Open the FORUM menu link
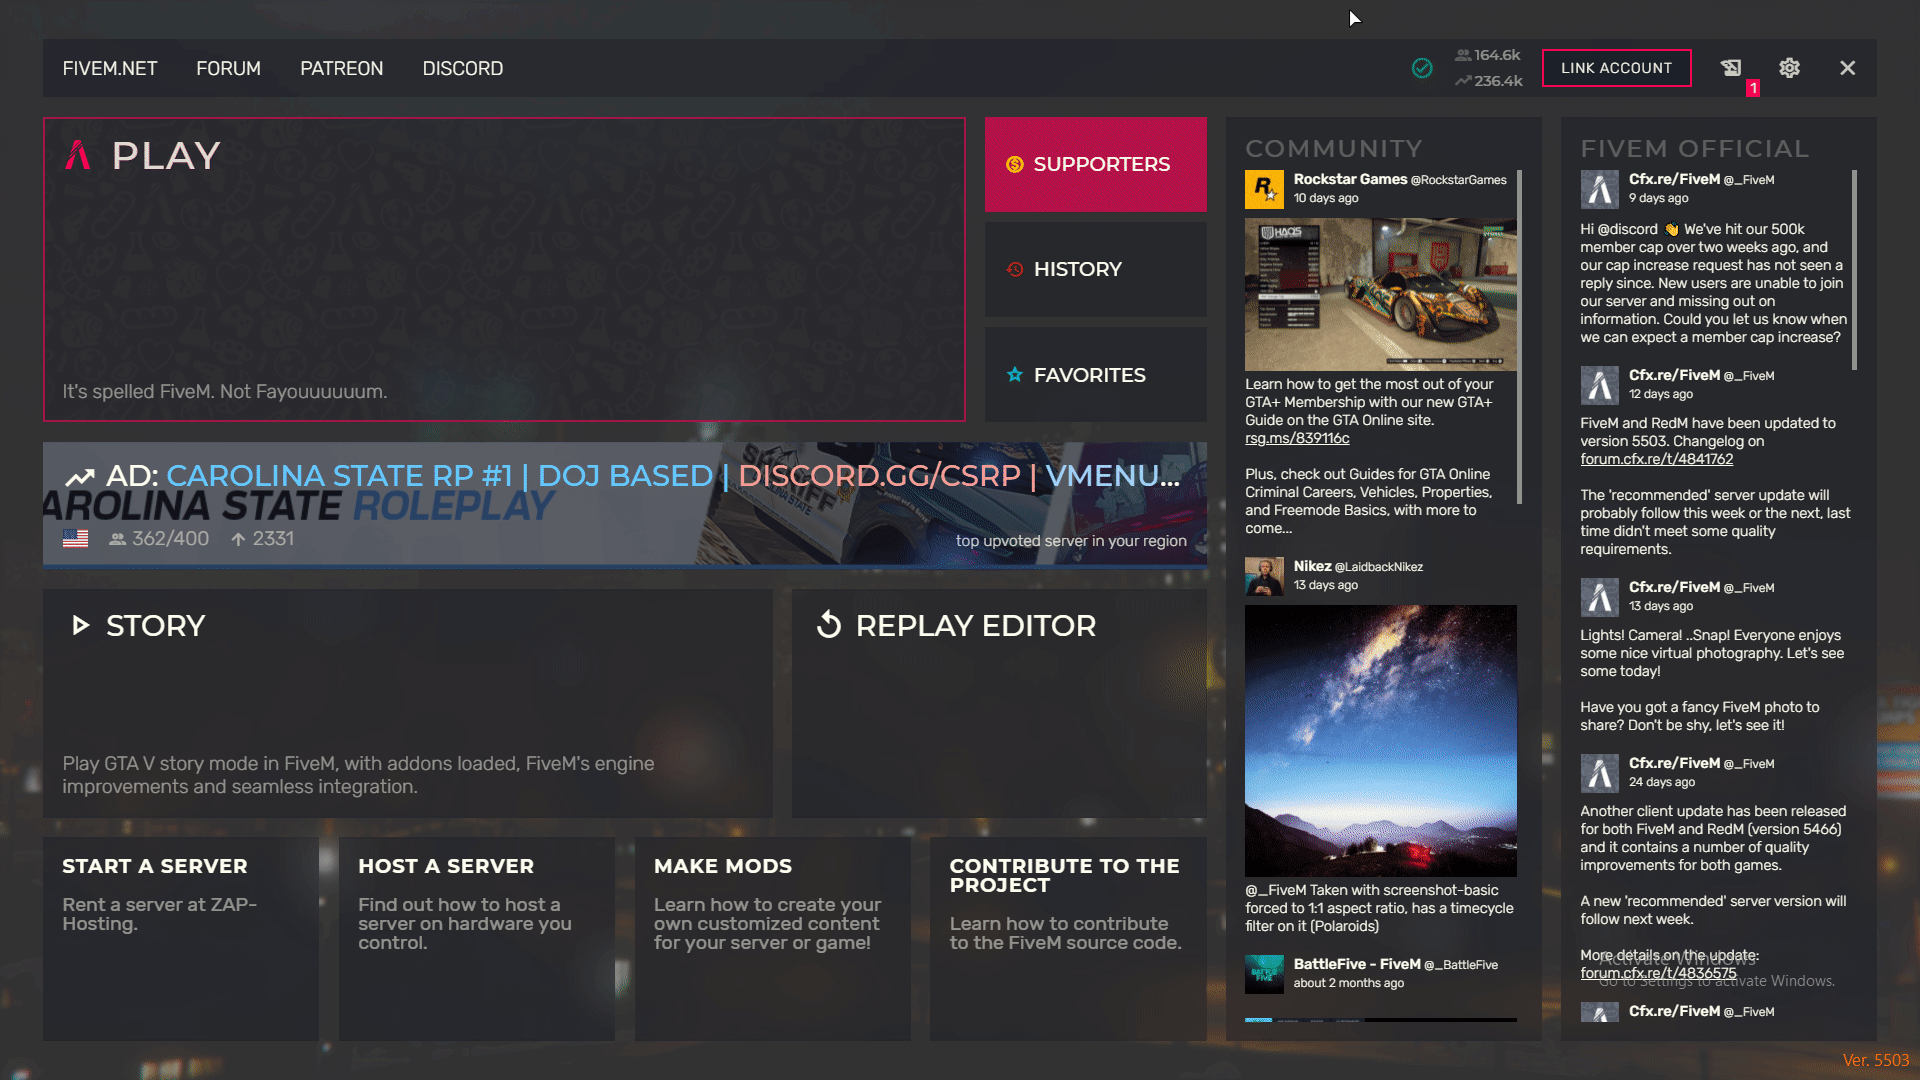The image size is (1920, 1080). (228, 68)
